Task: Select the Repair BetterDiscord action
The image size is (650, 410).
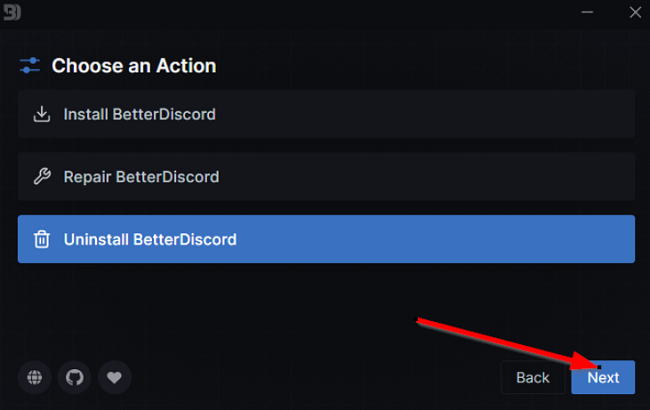Action: [326, 177]
